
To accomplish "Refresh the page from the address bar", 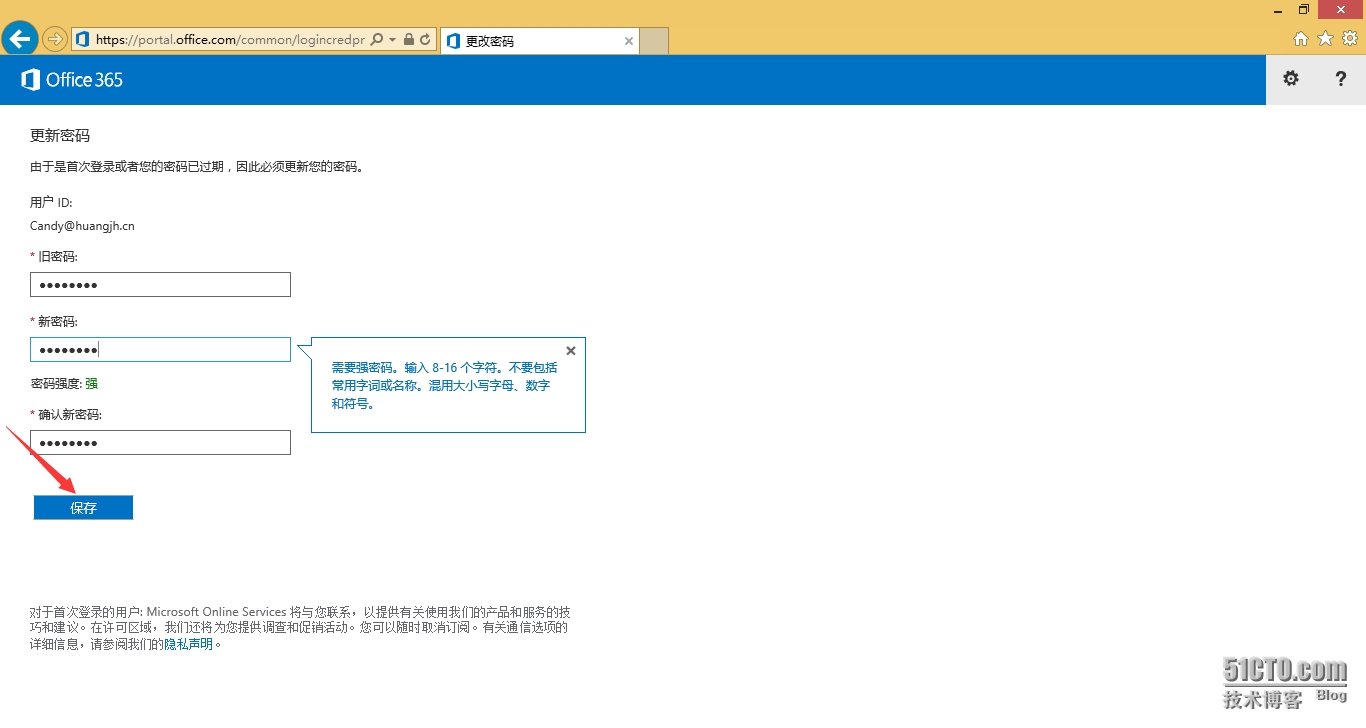I will click(x=425, y=40).
